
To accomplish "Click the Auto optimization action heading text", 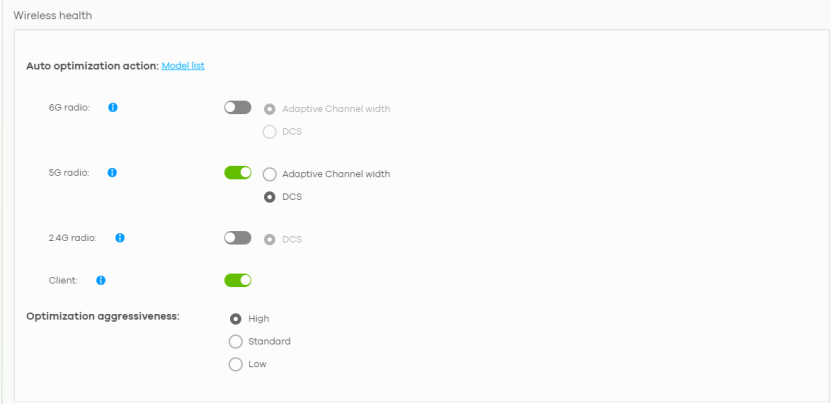I will tap(93, 66).
